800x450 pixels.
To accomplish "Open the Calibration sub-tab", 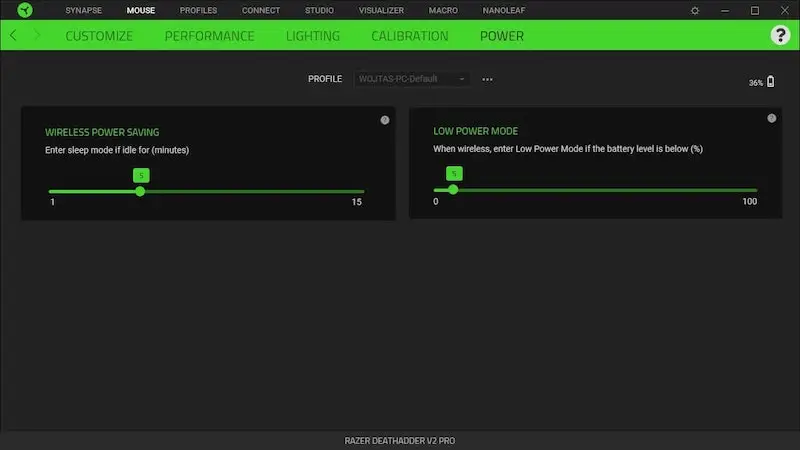I will pos(410,36).
